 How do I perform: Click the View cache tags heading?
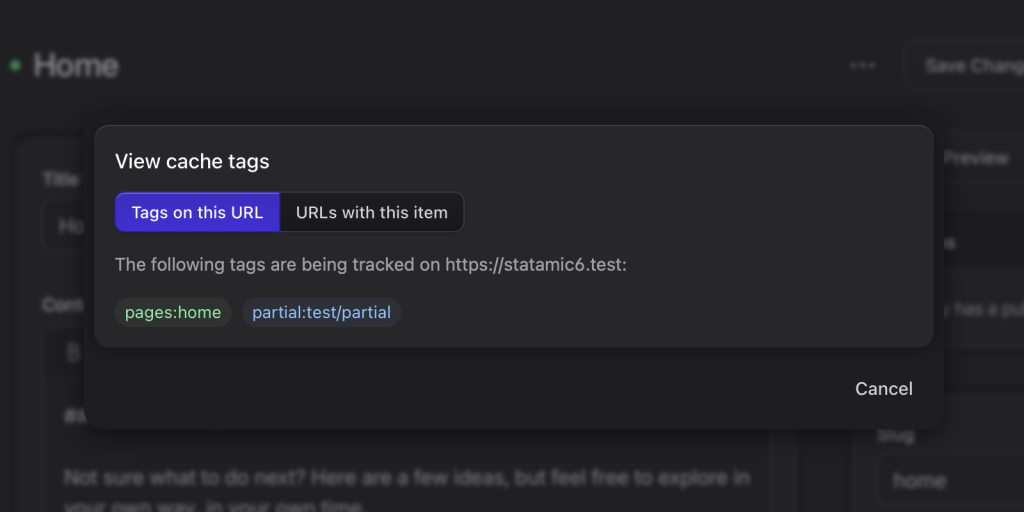point(192,161)
